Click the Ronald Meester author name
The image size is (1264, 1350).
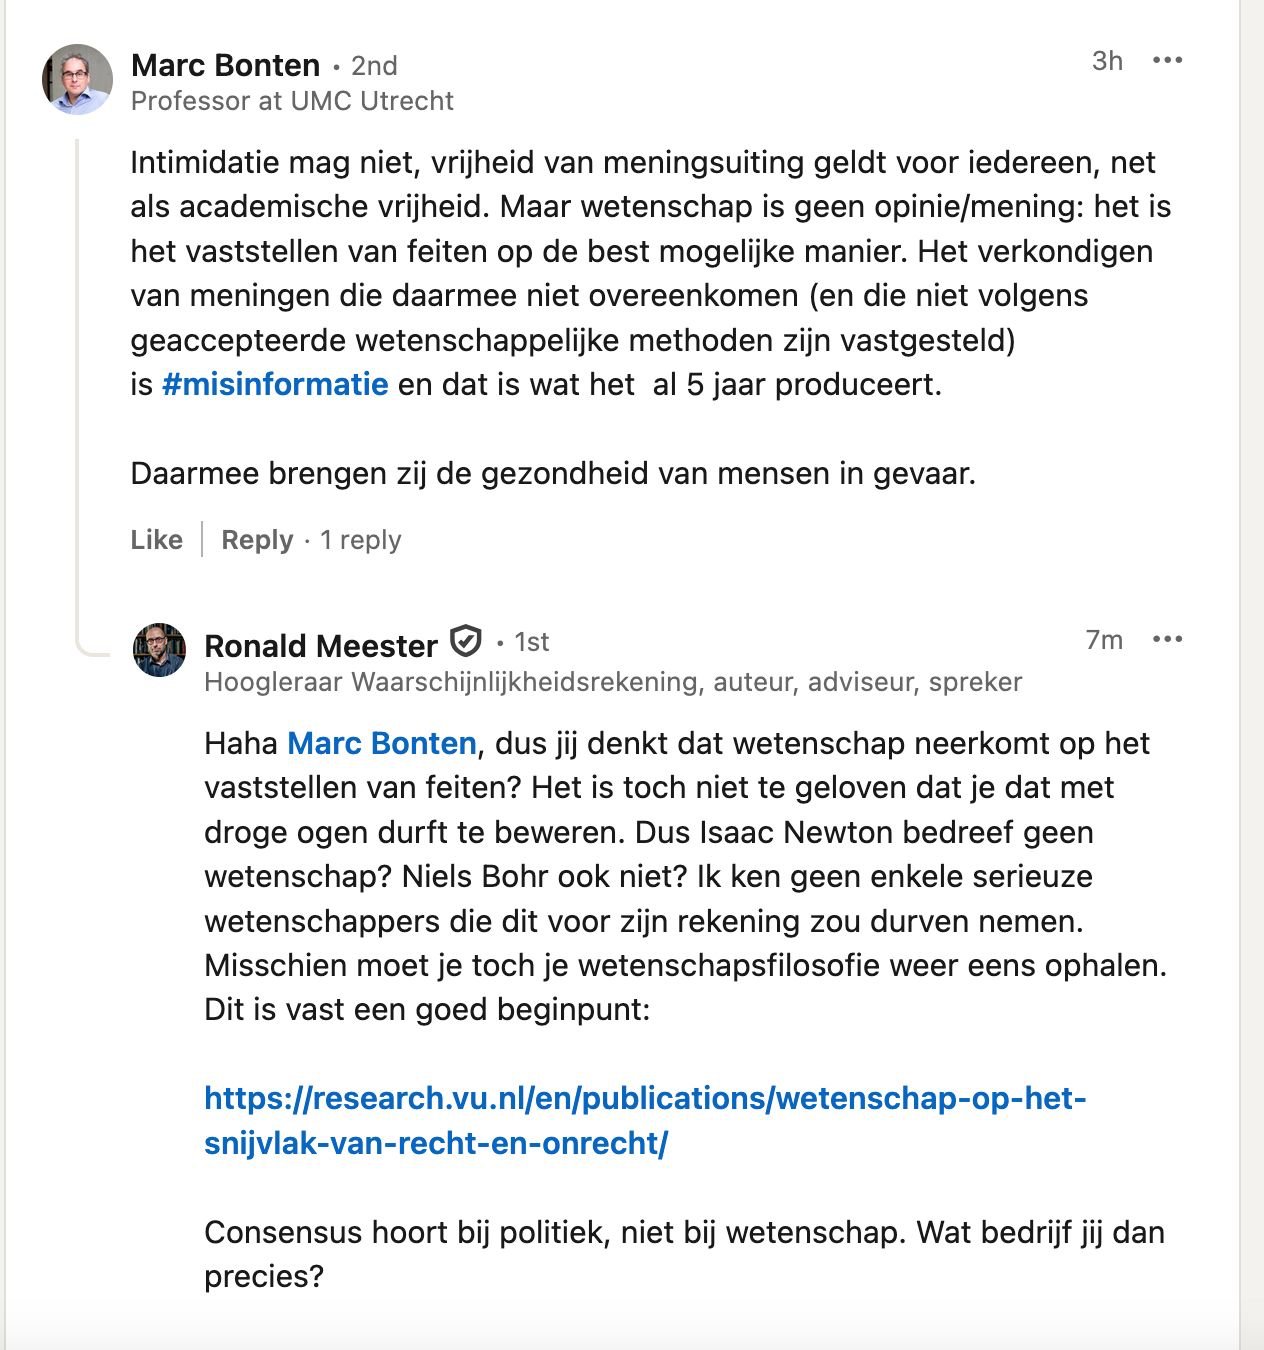point(320,646)
